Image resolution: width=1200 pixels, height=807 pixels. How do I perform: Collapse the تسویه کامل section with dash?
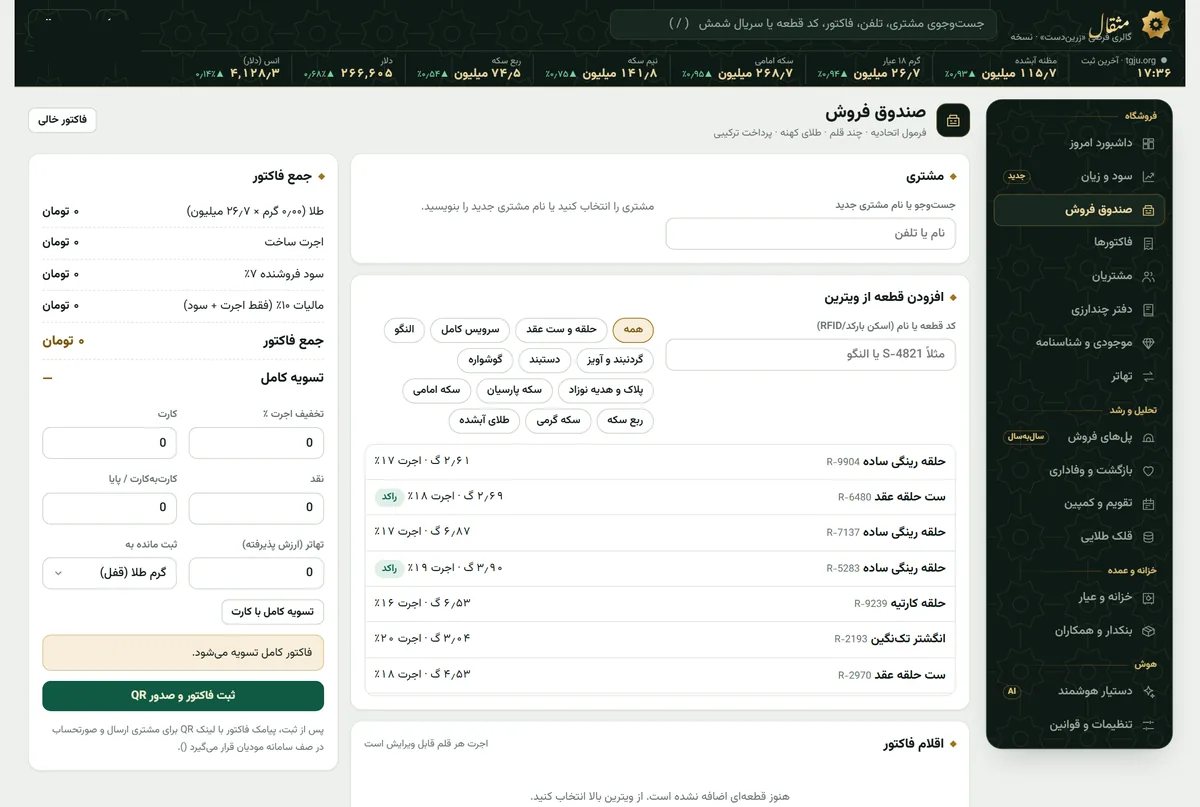tap(47, 378)
